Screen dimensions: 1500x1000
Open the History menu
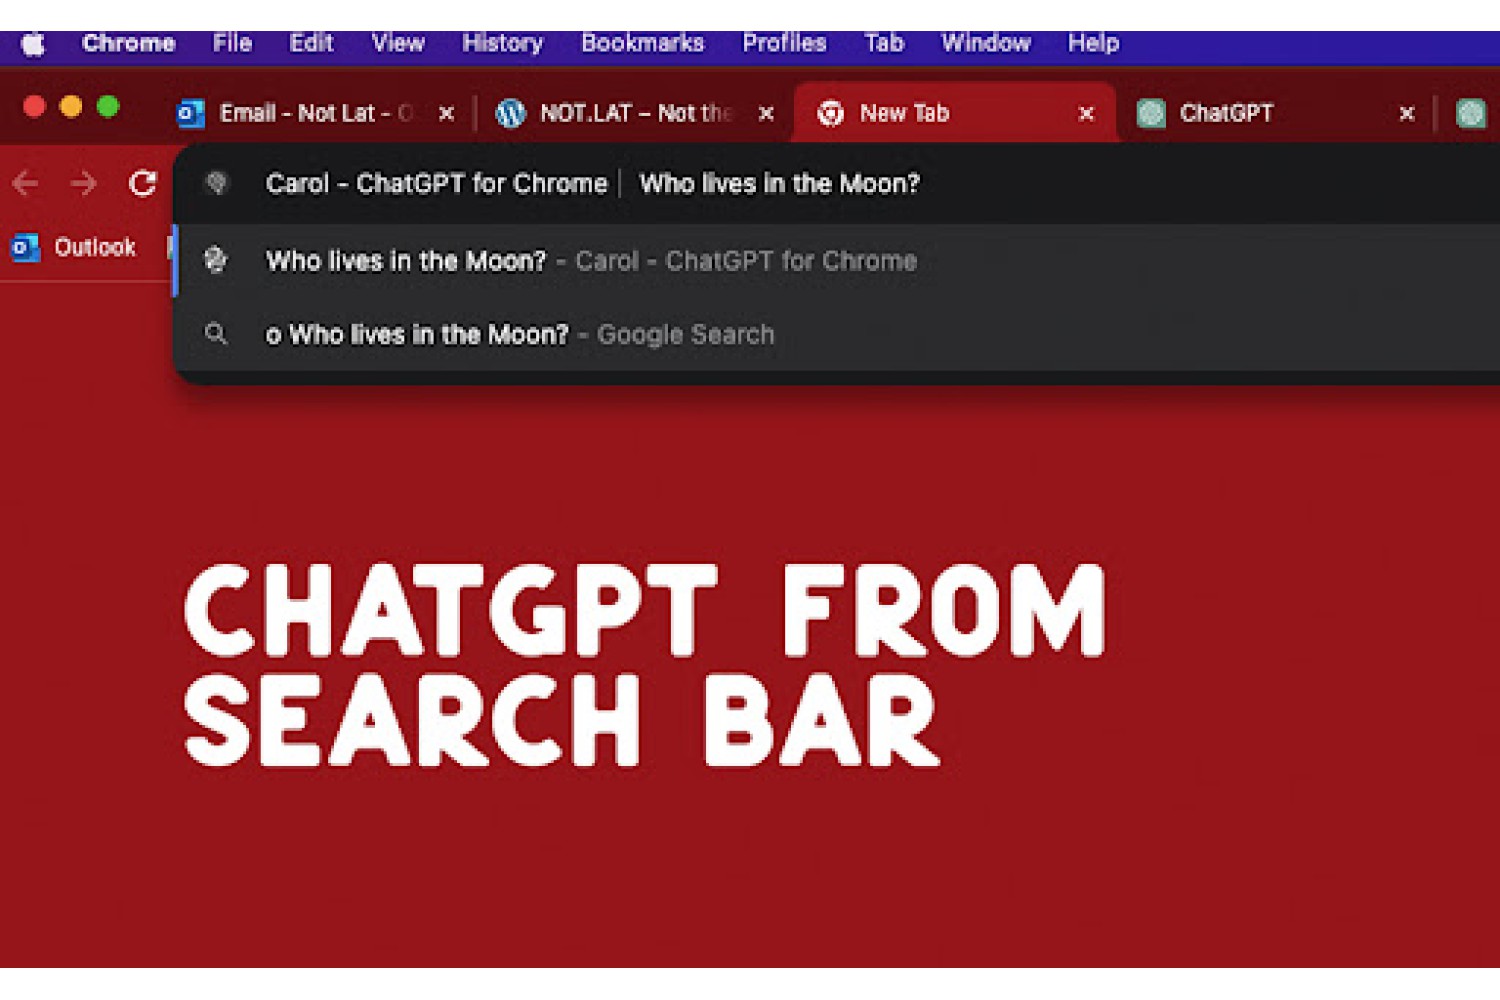(x=502, y=43)
